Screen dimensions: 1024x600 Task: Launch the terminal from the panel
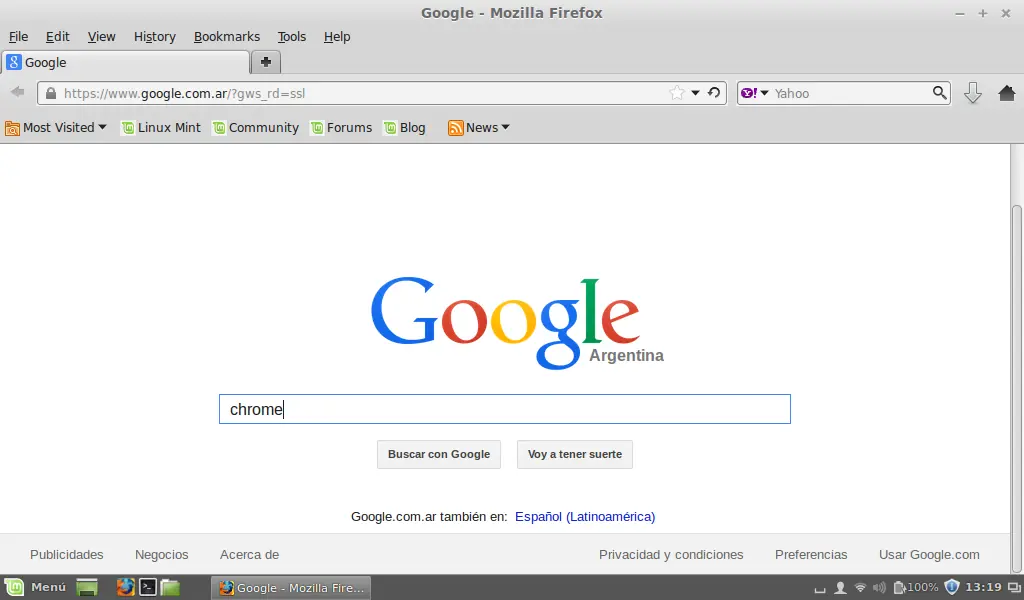tap(148, 588)
